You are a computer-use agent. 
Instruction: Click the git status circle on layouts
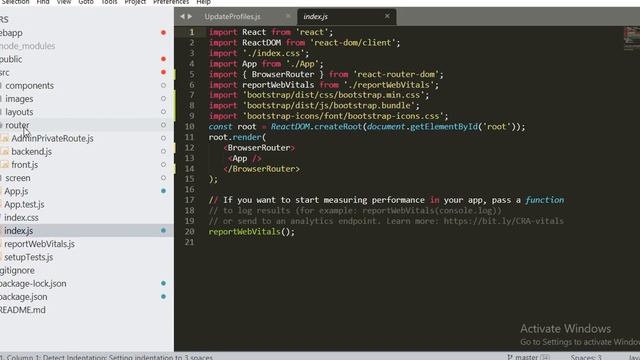point(163,111)
